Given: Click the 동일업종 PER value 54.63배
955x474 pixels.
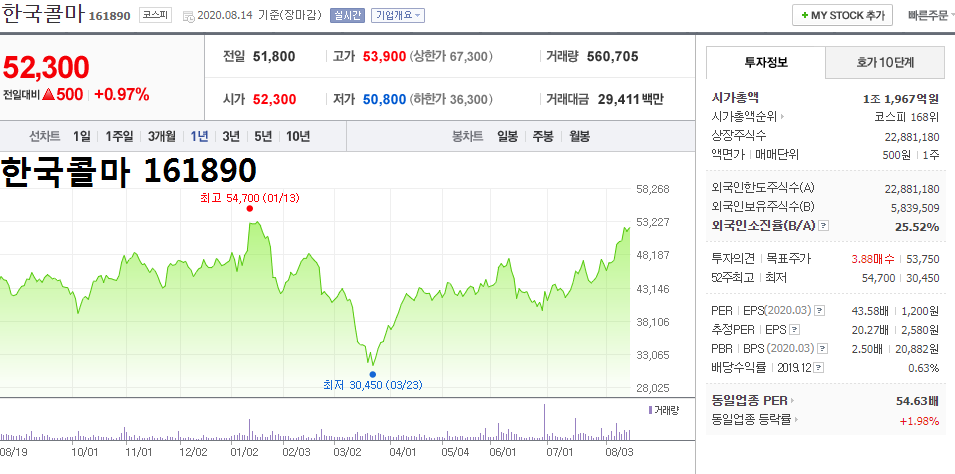Looking at the screenshot, I should [917, 401].
